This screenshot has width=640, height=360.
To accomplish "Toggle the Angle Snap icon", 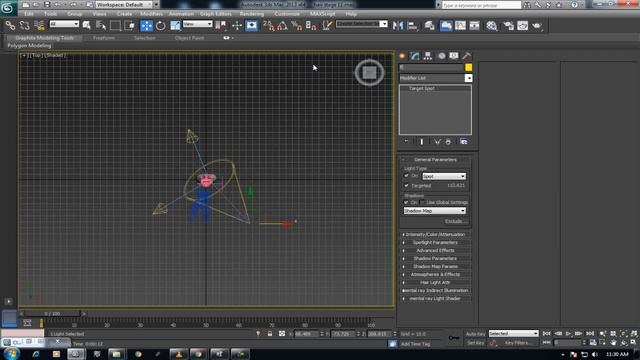I will pyautogui.click(x=282, y=26).
